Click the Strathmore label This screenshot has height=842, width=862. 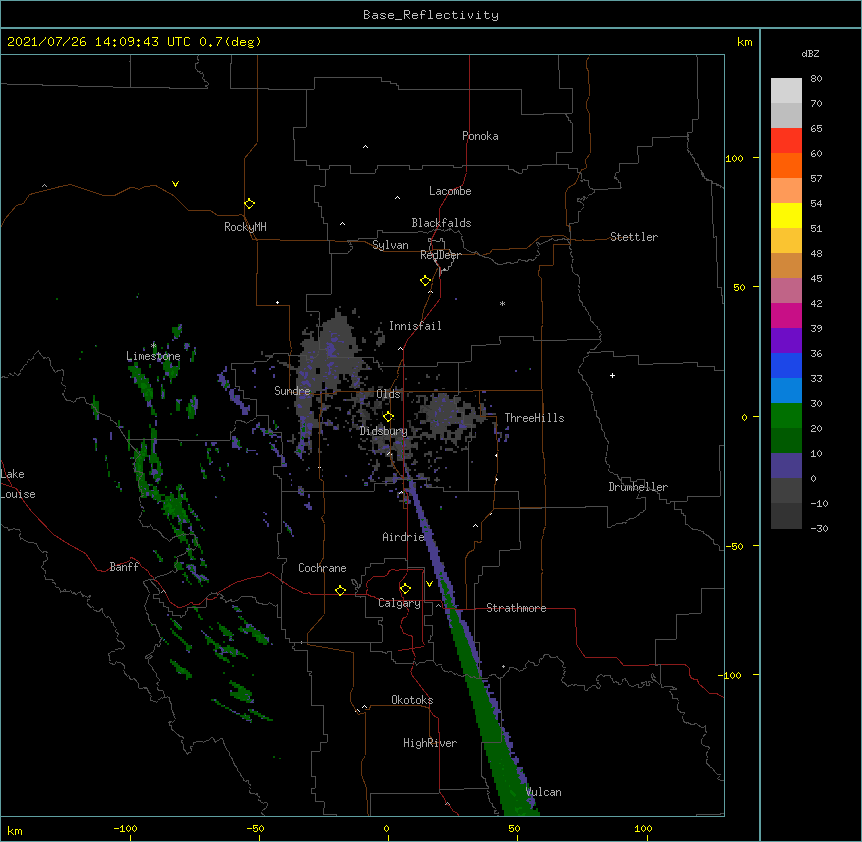pos(516,608)
